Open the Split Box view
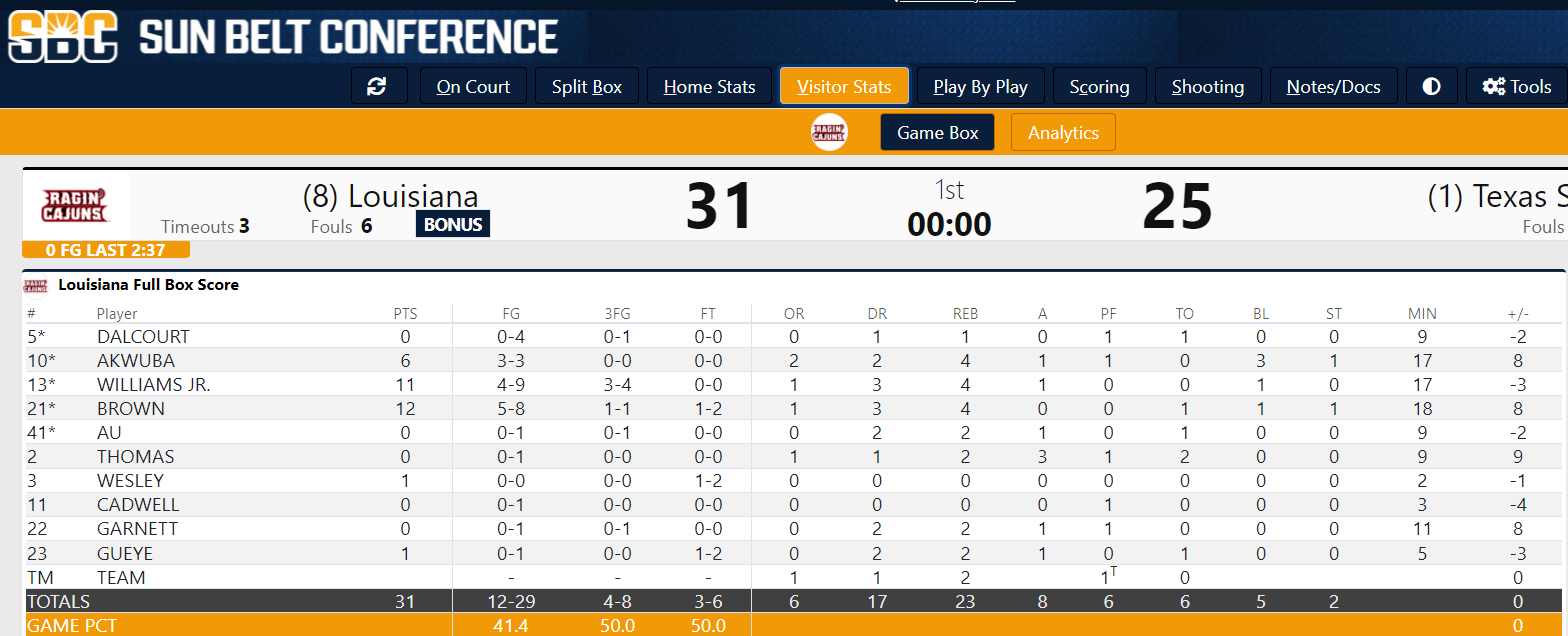The image size is (1568, 636). coord(587,87)
